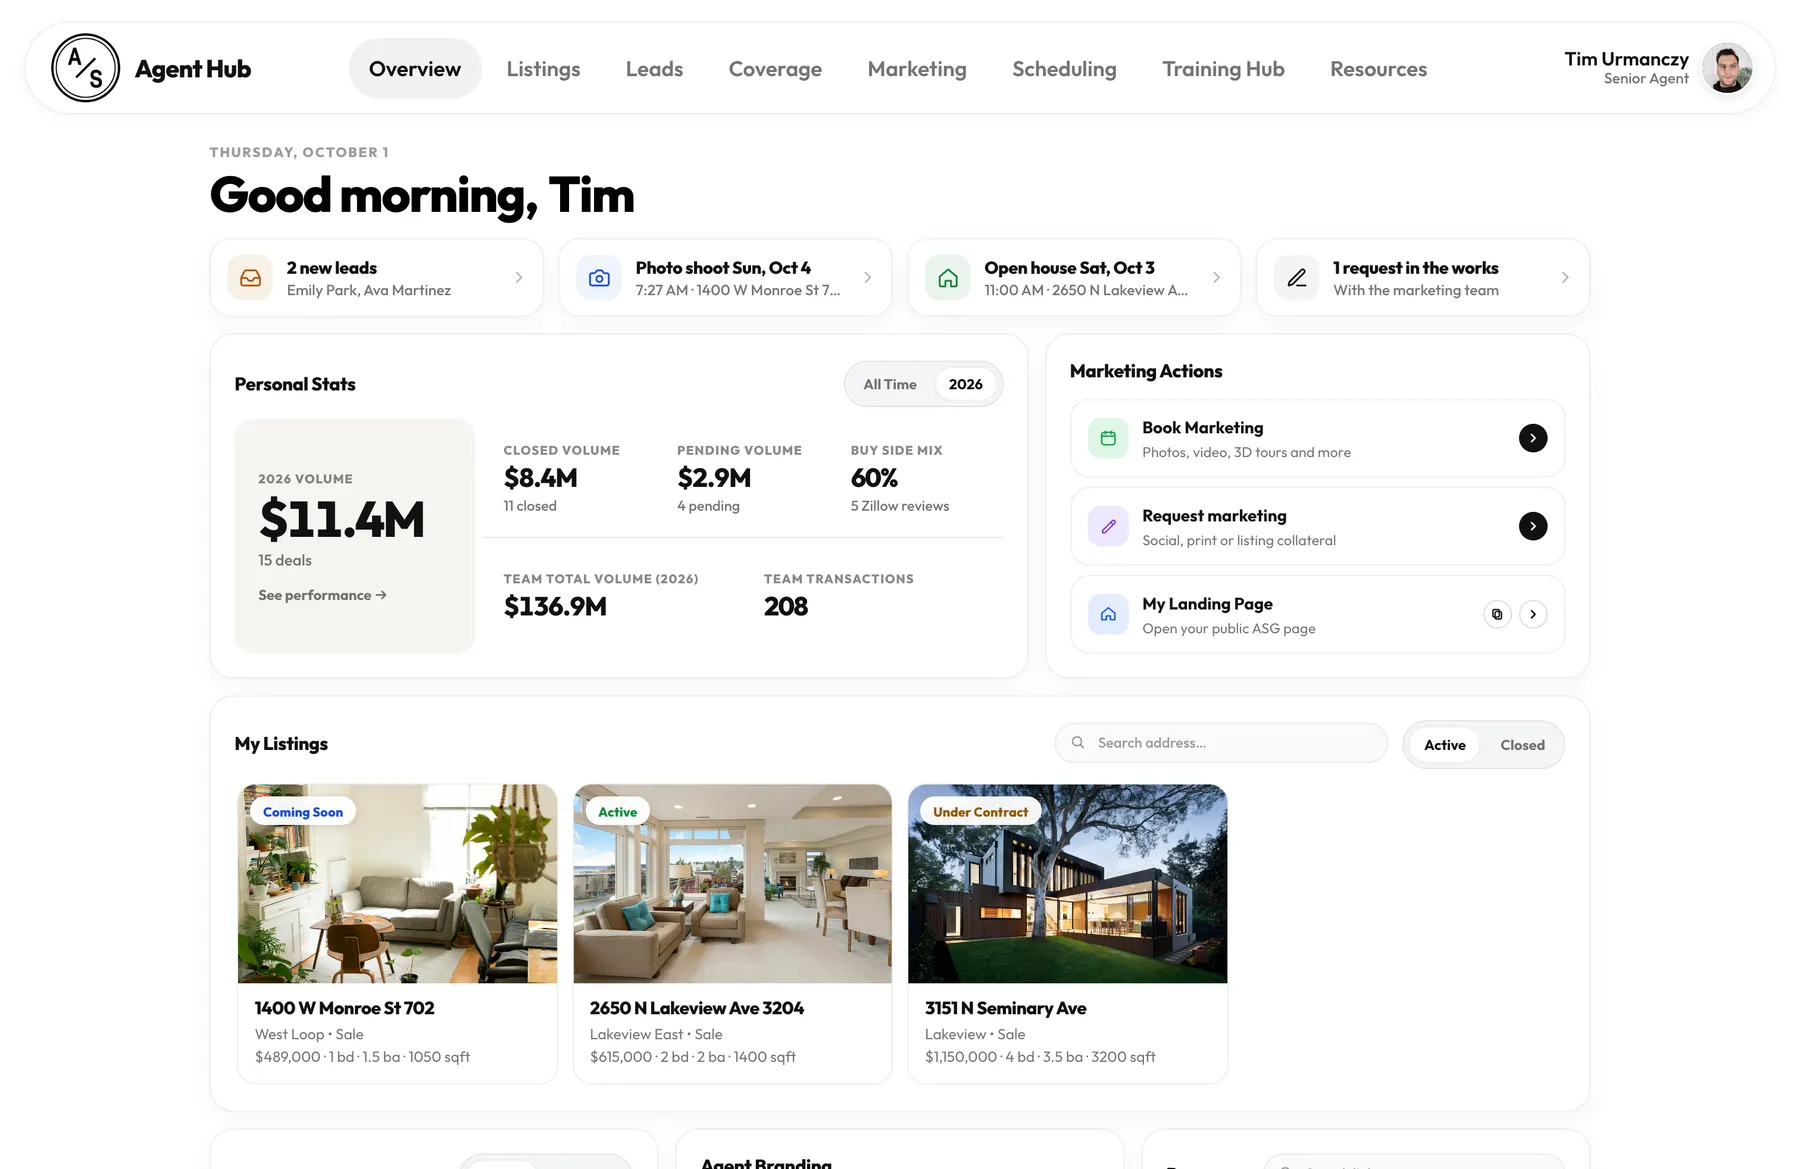This screenshot has width=1800, height=1169.
Task: Show Closed listings
Action: coord(1522,745)
